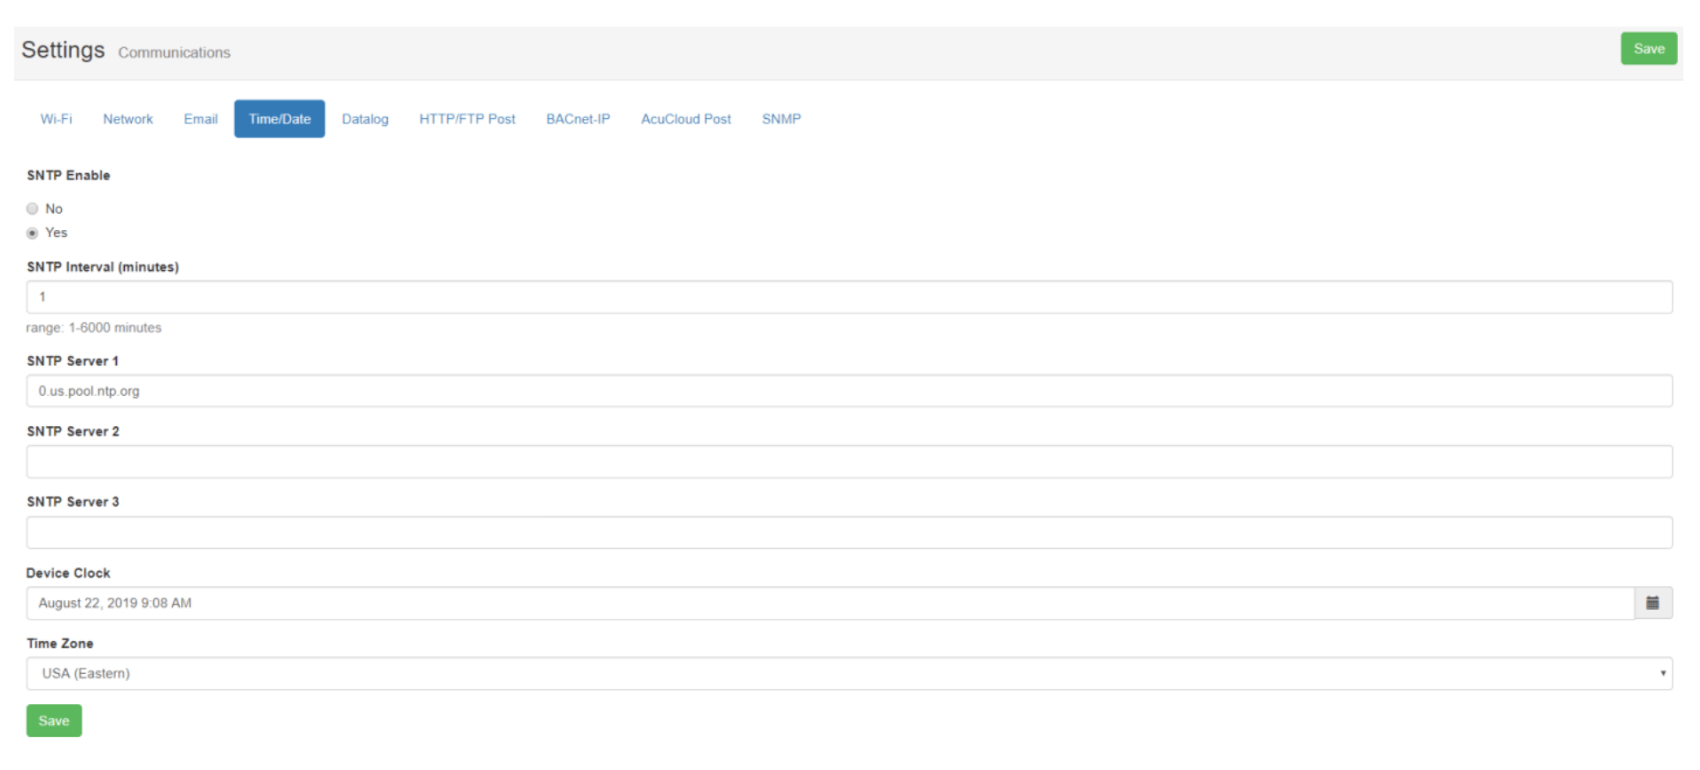Open the SNMP settings tab
The width and height of the screenshot is (1700, 770).
pyautogui.click(x=781, y=119)
